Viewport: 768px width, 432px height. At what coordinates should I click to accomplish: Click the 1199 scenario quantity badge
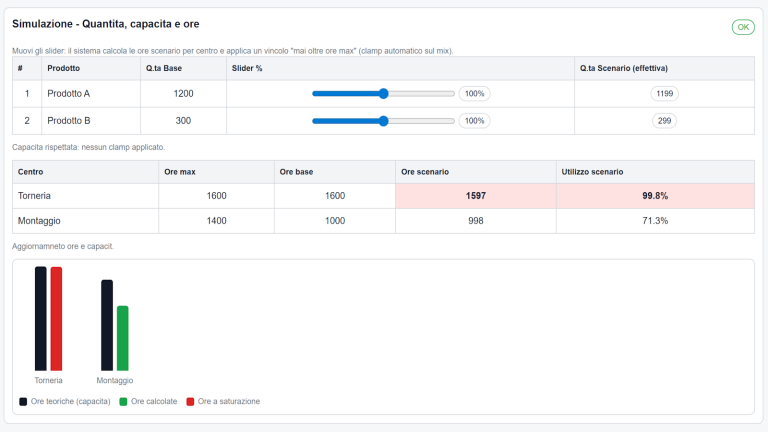664,93
